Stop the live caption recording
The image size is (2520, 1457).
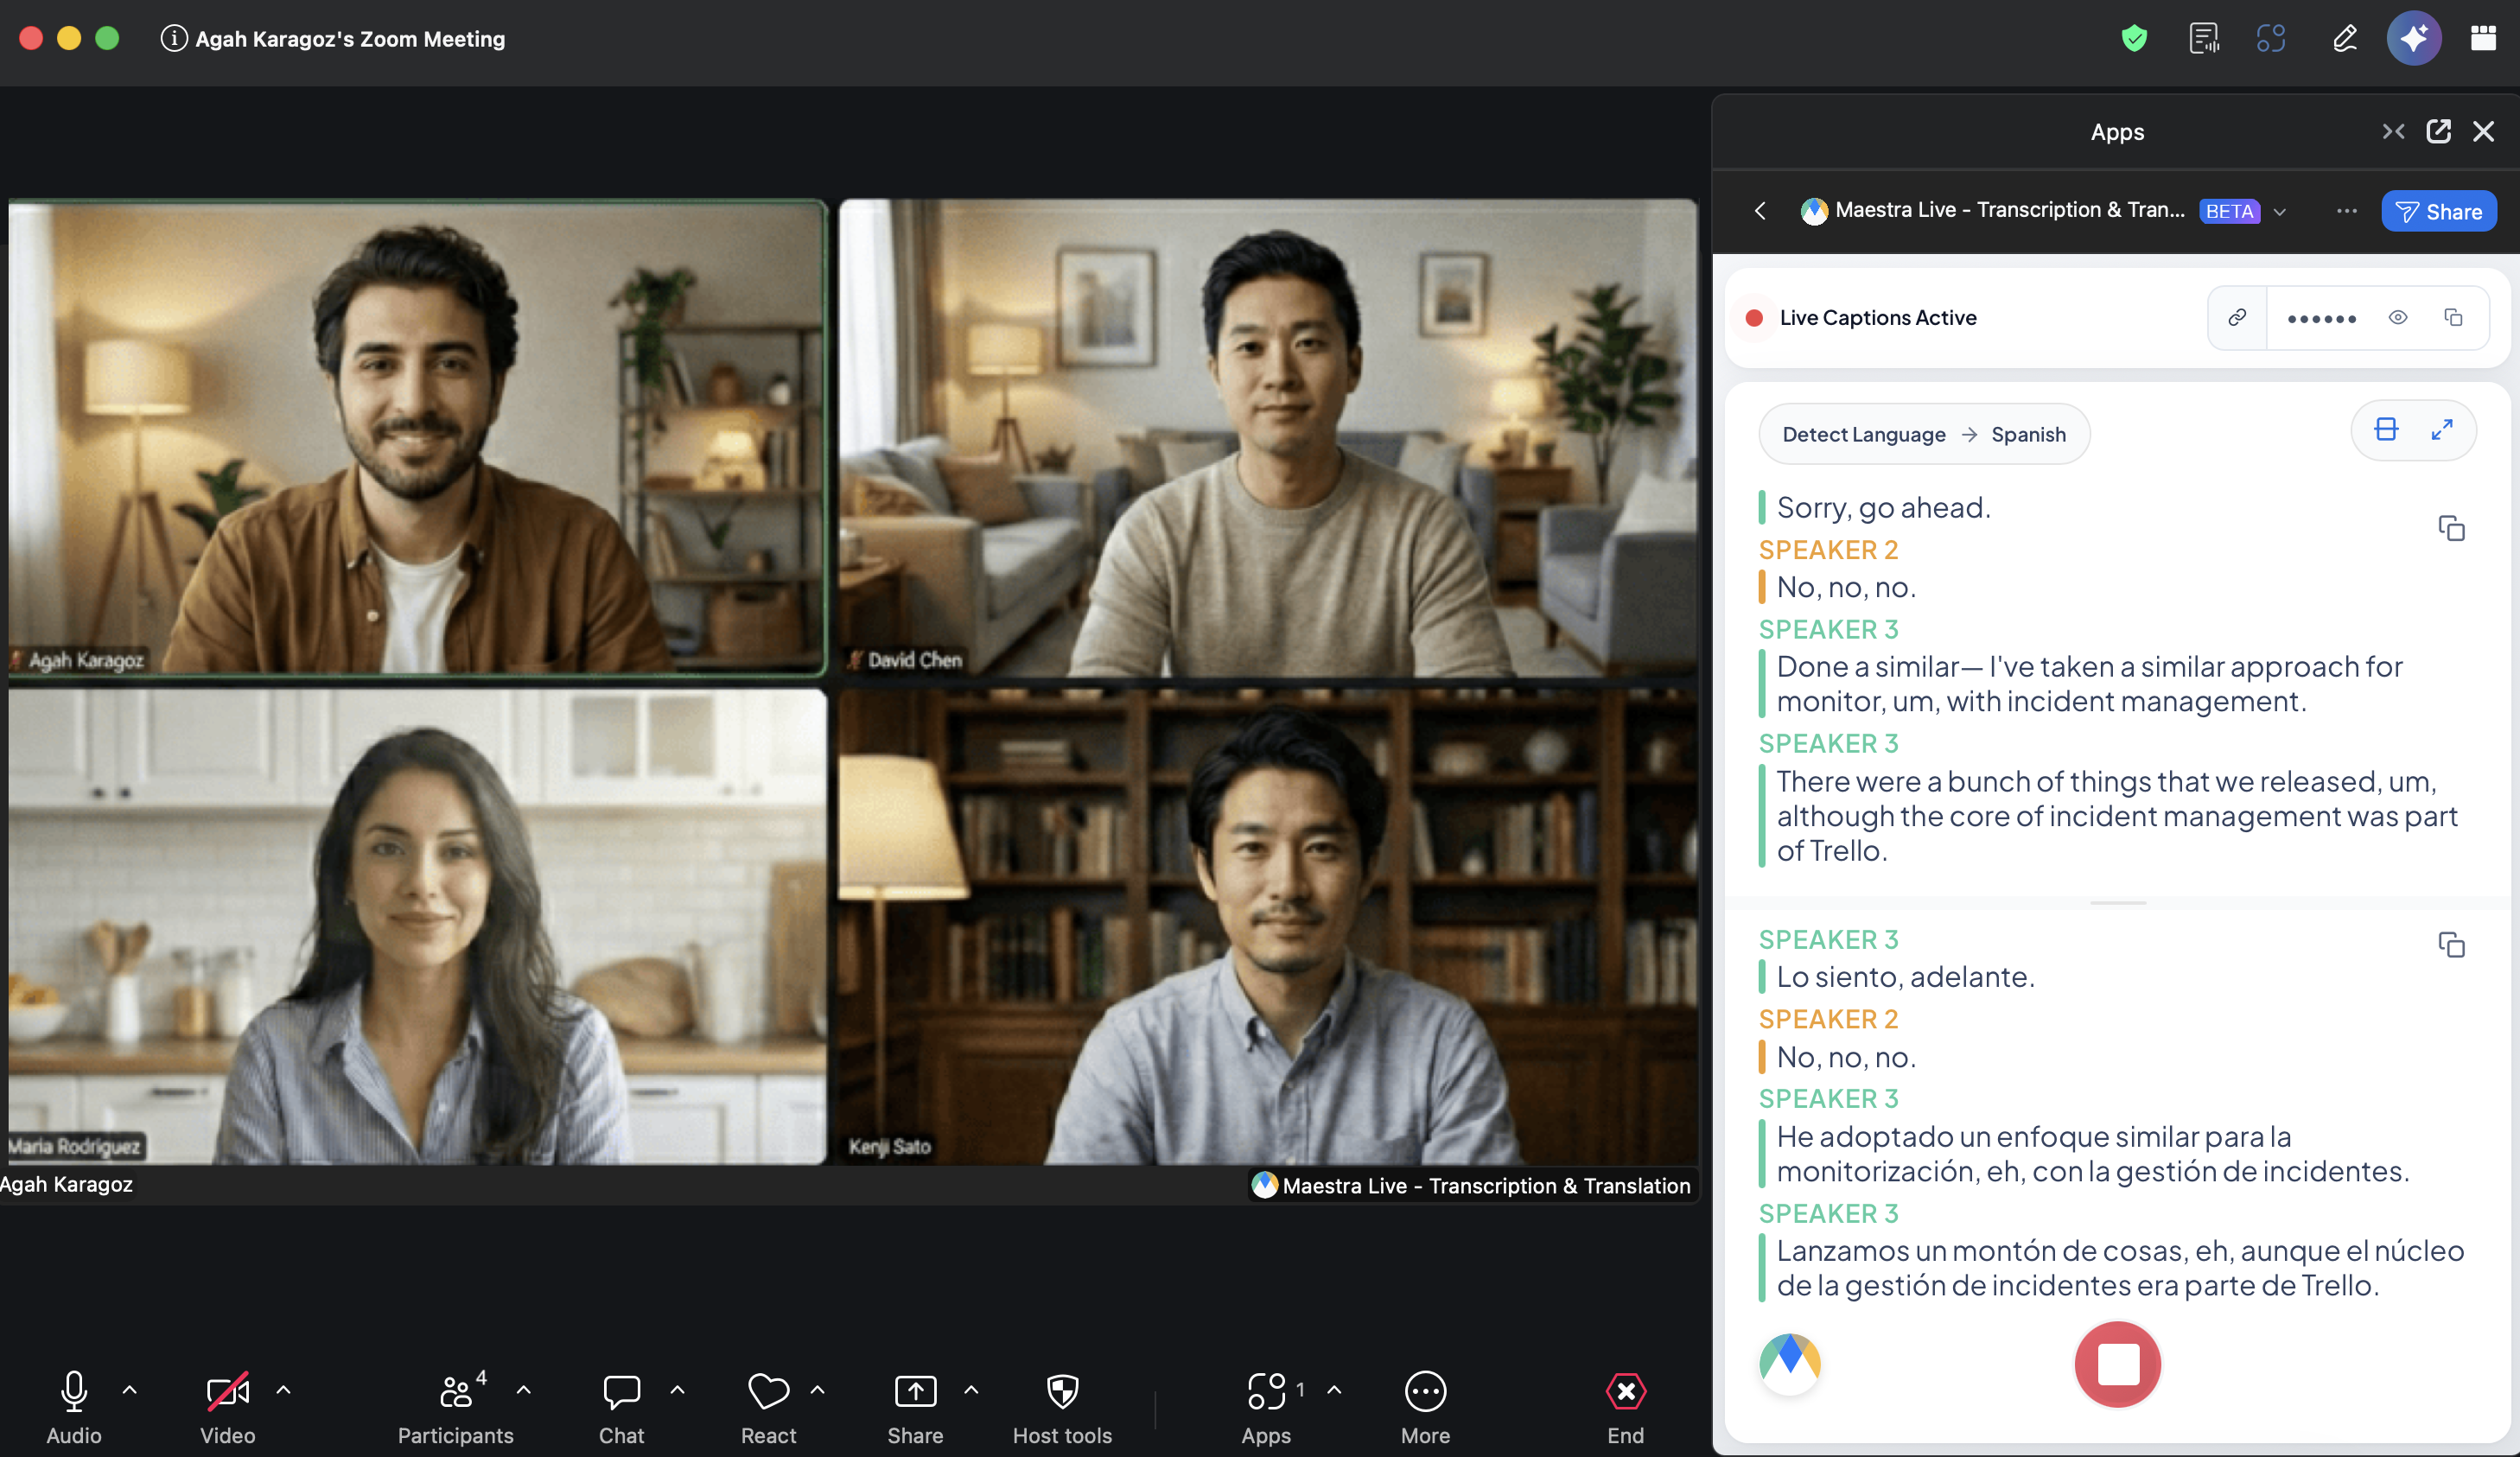2117,1364
